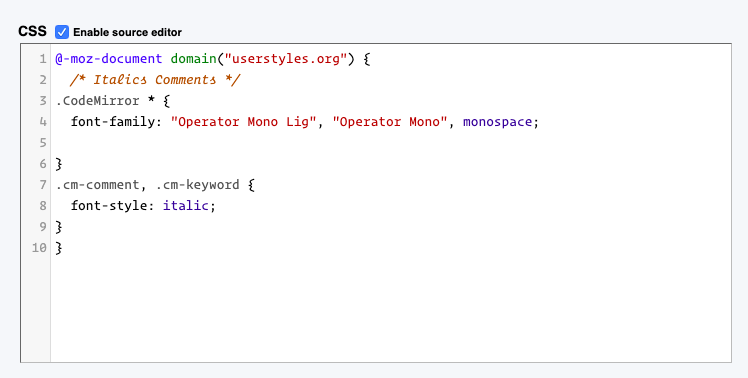Click line number 7 in gutter
748x378 pixels.
tap(43, 185)
